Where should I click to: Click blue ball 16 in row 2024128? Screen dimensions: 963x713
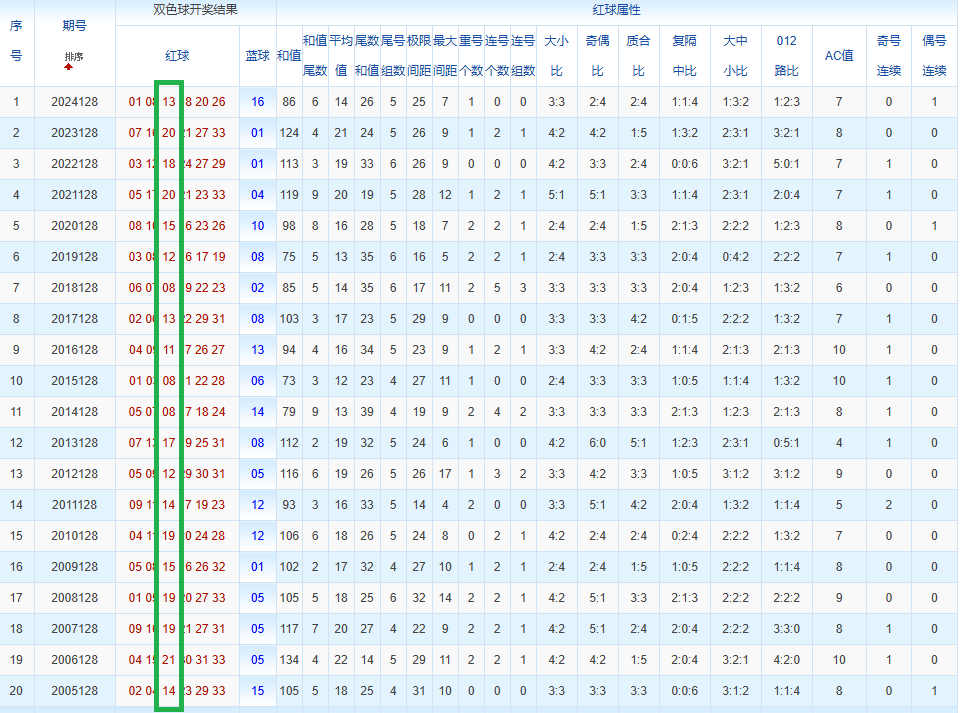click(257, 102)
